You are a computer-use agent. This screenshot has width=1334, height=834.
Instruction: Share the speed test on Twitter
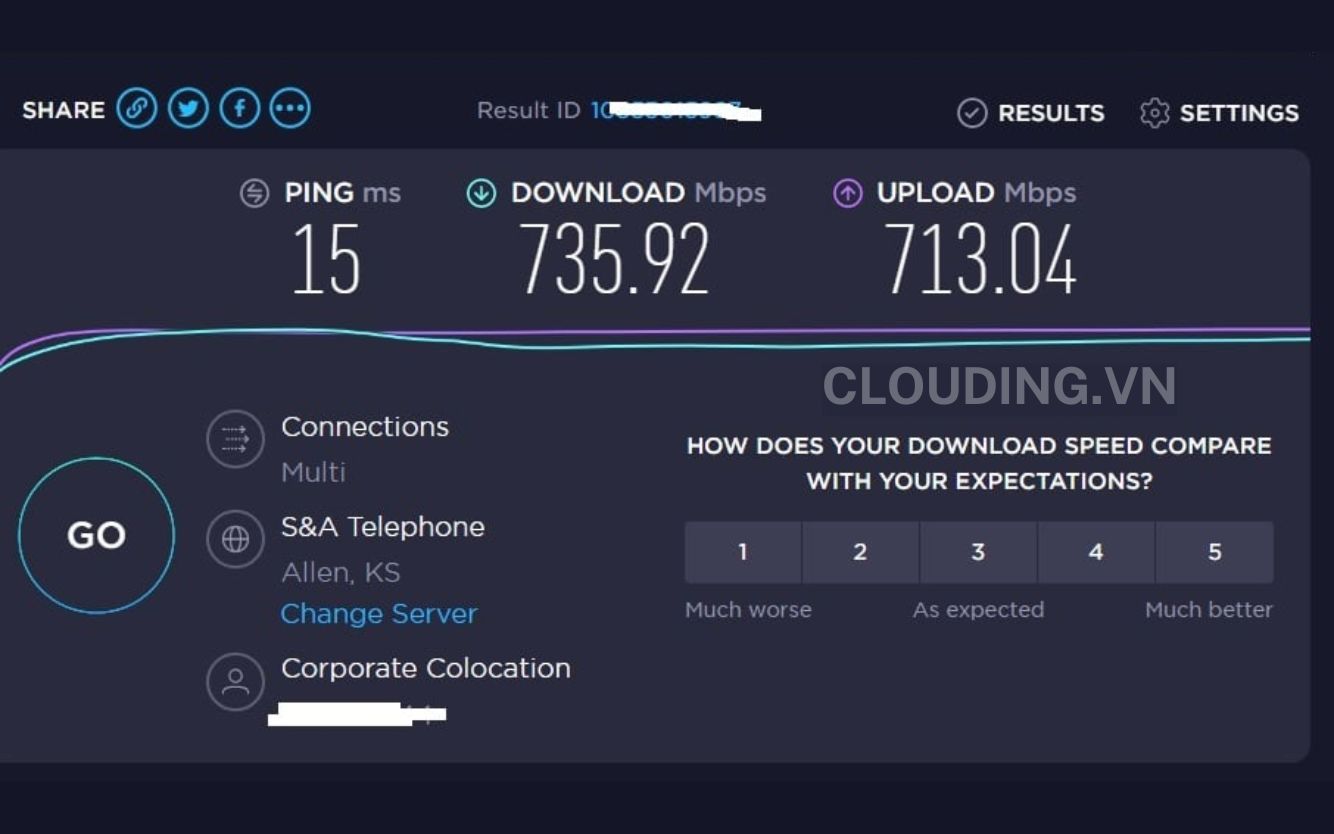188,108
